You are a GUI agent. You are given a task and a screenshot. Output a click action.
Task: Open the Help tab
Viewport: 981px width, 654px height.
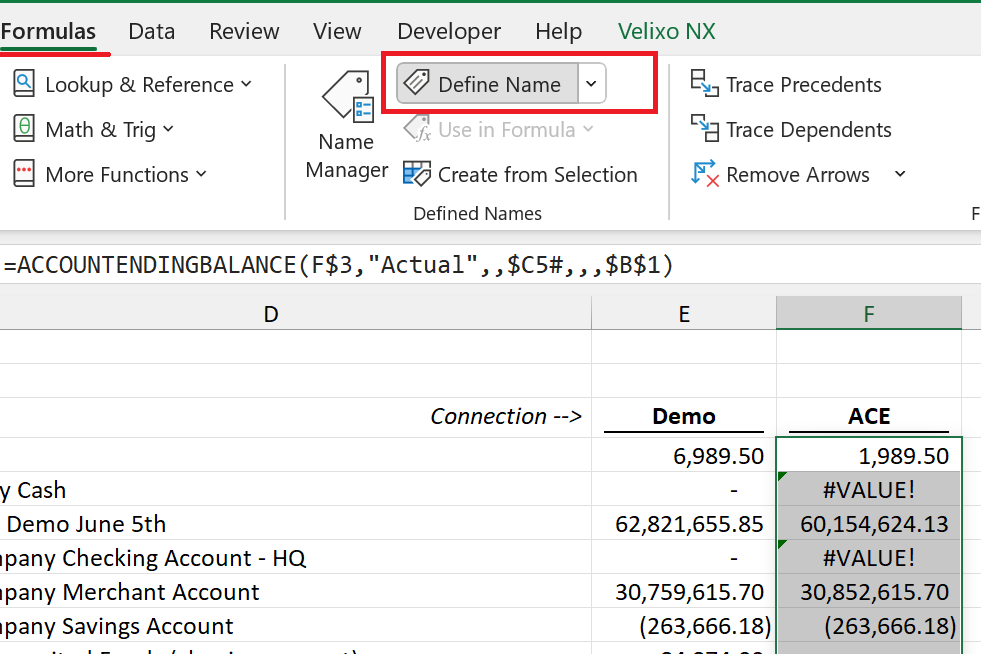559,31
